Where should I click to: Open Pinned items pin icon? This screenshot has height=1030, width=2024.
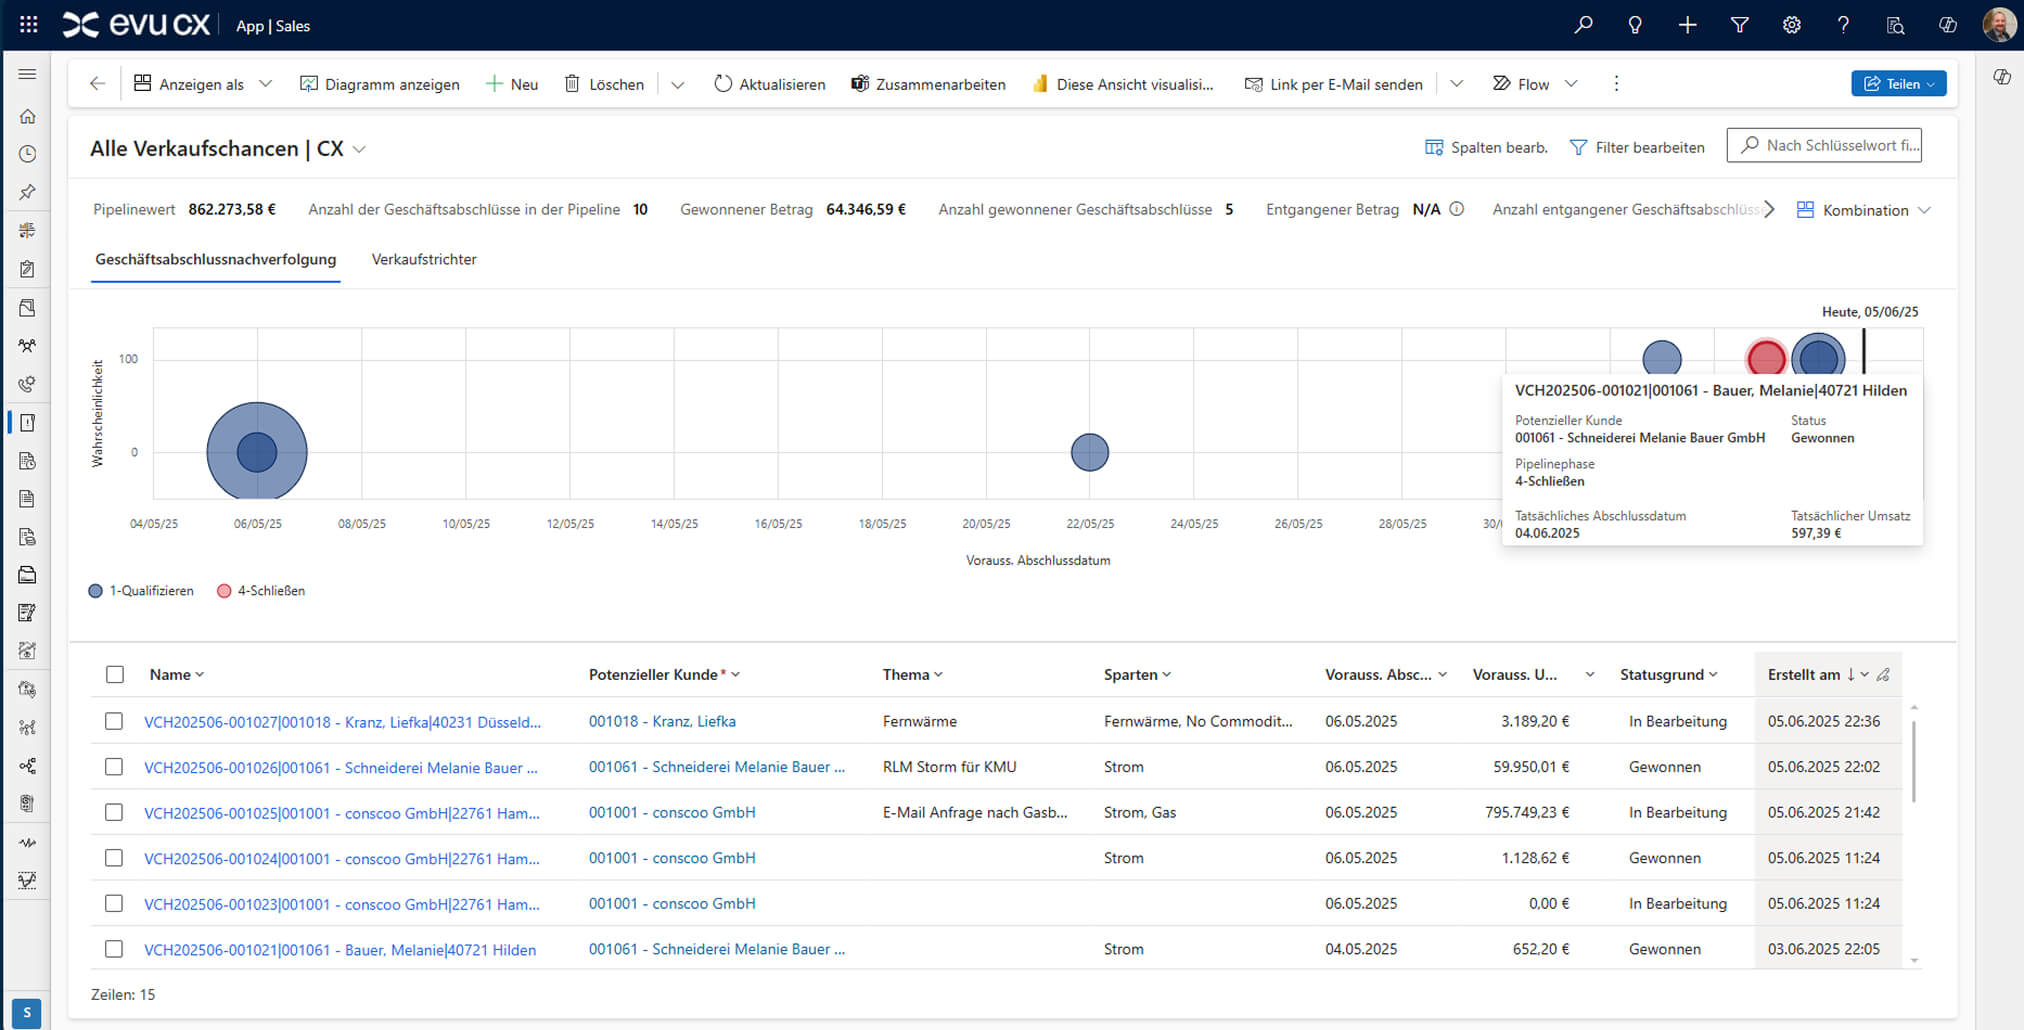pyautogui.click(x=27, y=192)
